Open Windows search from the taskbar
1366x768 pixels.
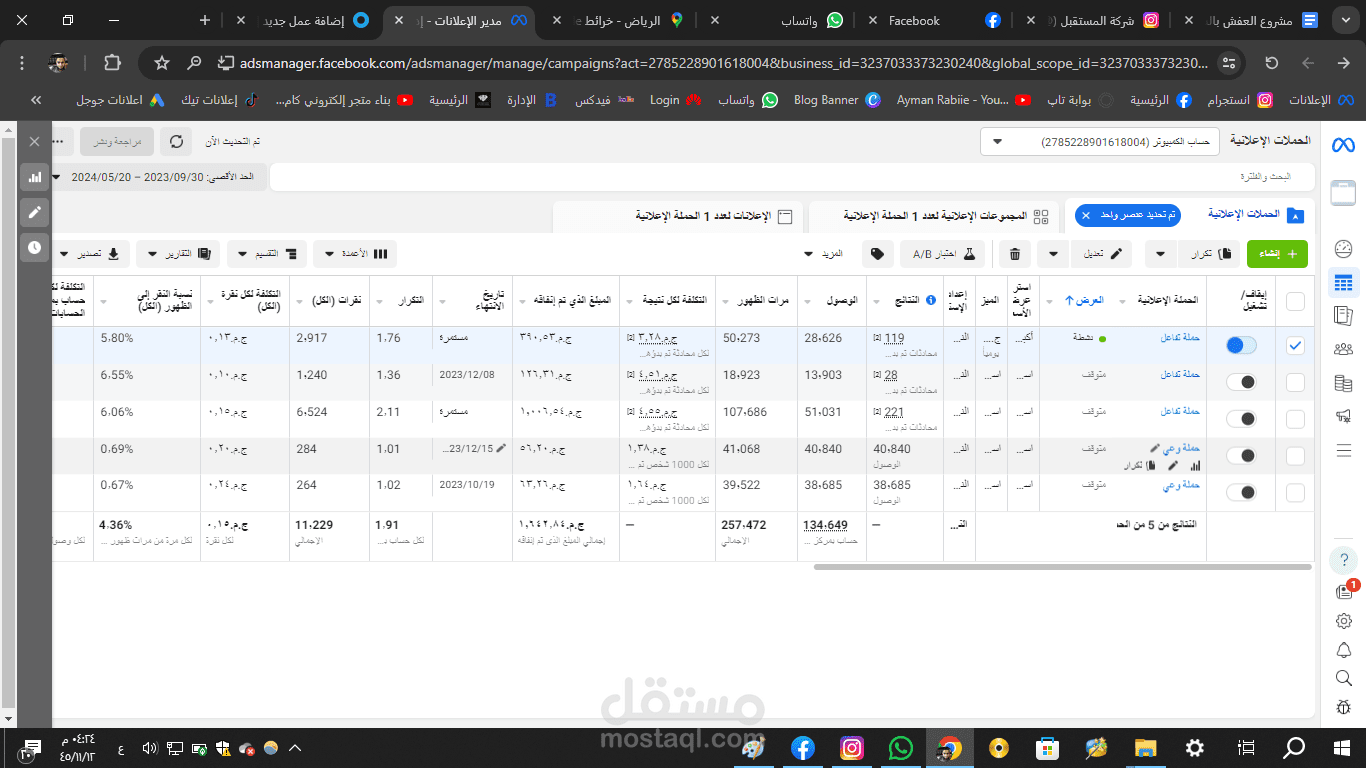pos(1294,748)
